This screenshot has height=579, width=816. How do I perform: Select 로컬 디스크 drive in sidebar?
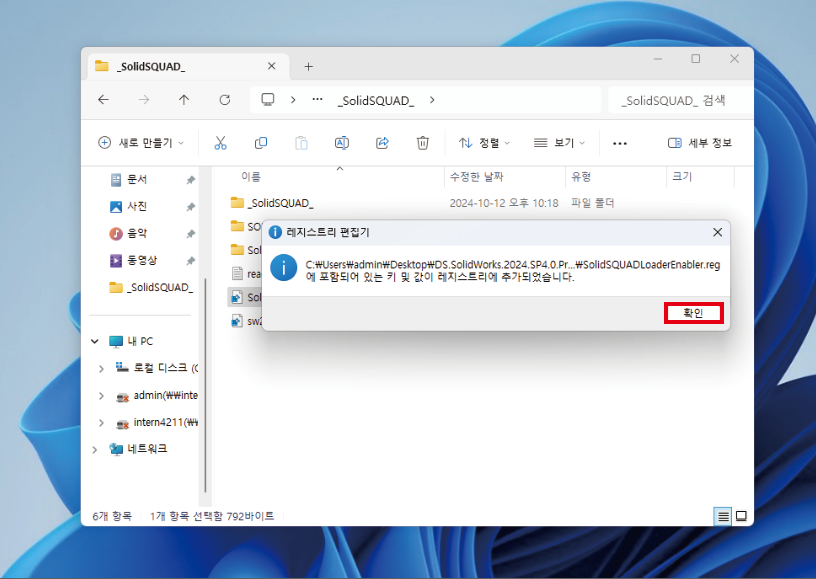point(156,368)
